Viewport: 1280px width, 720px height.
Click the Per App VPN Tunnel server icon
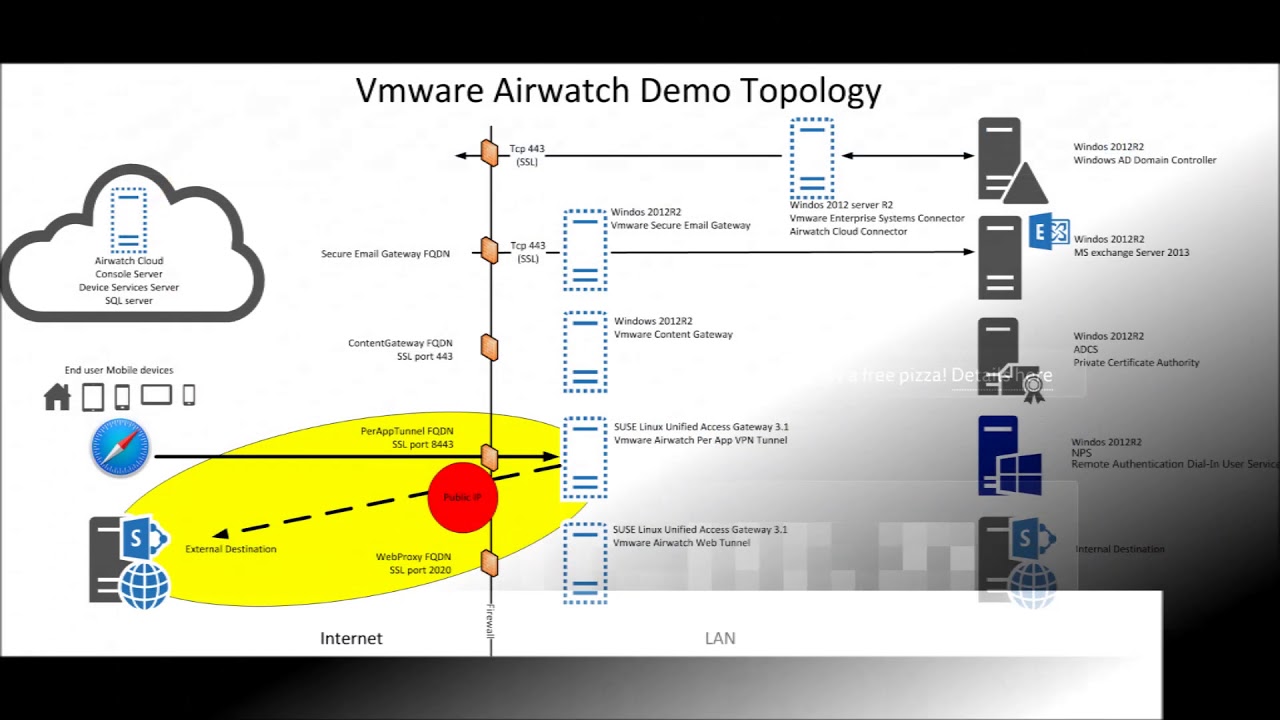click(585, 457)
